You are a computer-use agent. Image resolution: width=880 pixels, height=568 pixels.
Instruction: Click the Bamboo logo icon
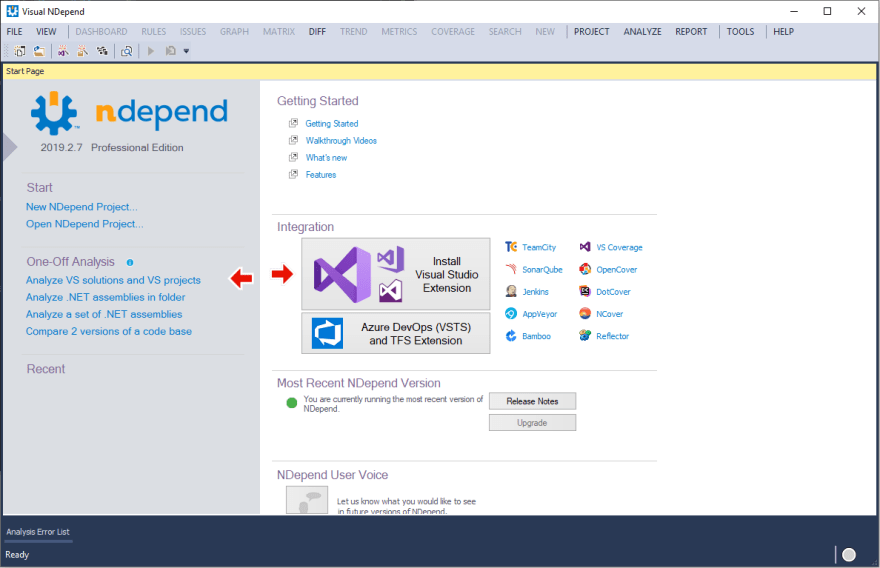coord(511,336)
